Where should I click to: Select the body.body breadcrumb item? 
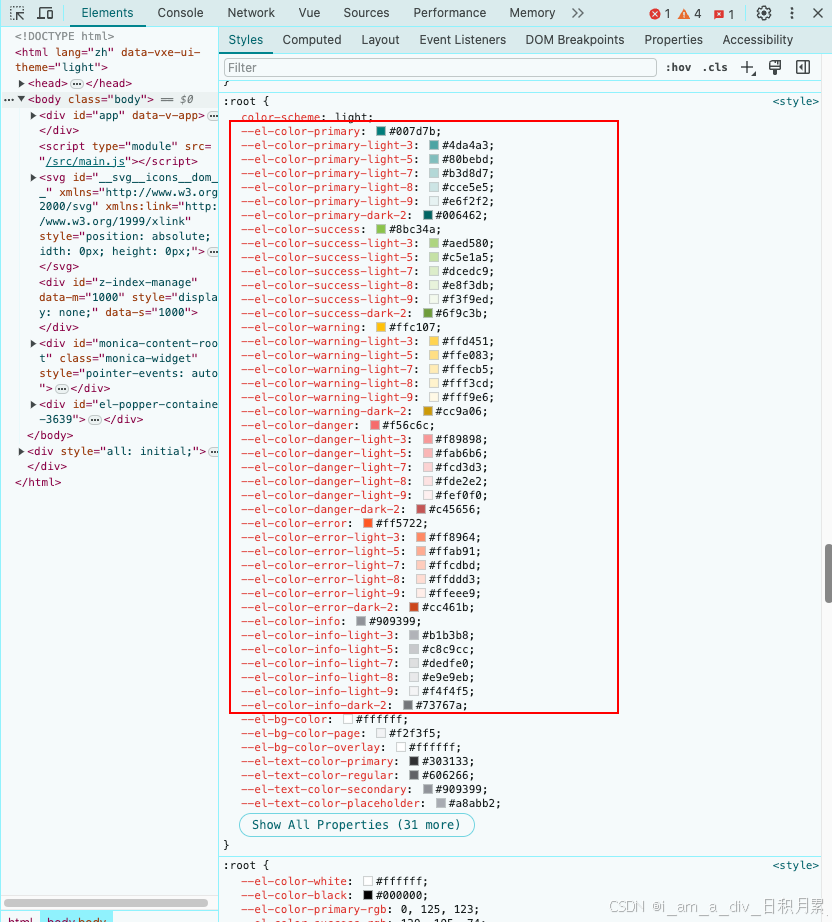point(76,919)
